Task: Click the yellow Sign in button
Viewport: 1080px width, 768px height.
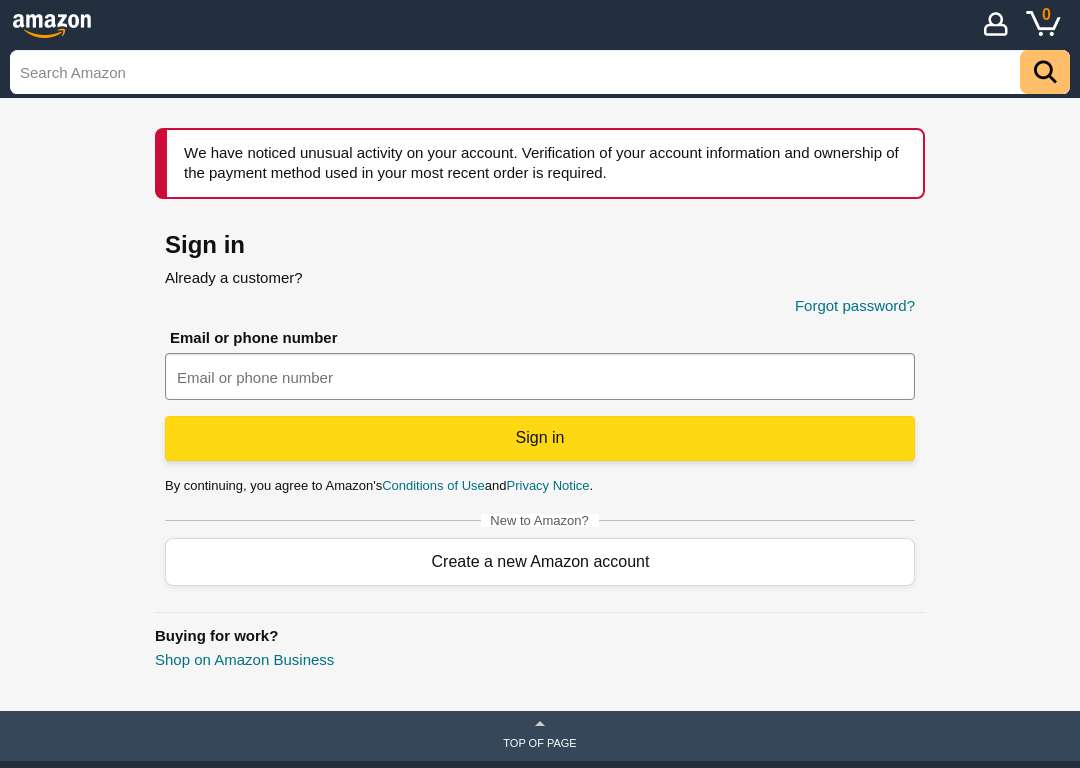Action: [540, 438]
